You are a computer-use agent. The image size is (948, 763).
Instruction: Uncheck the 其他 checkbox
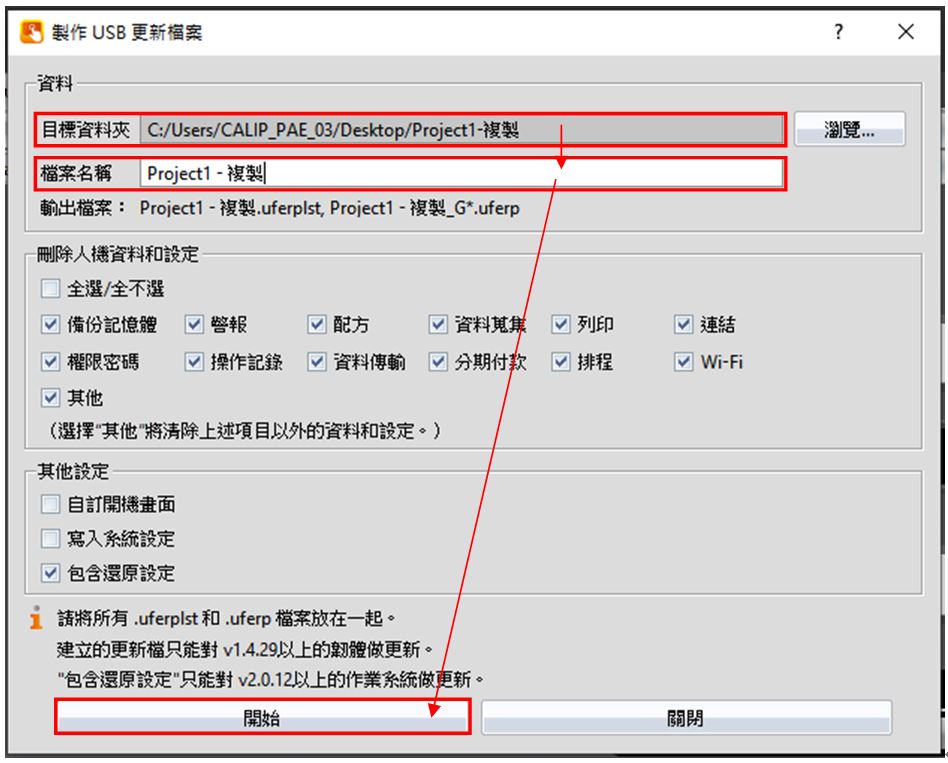(51, 398)
